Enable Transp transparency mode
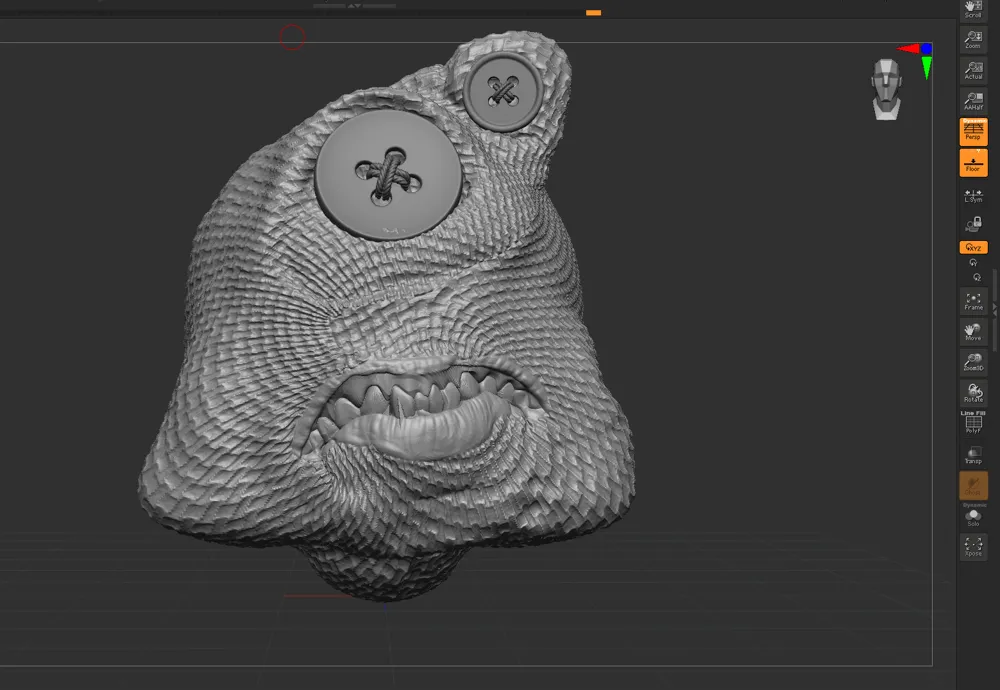This screenshot has height=690, width=1000. tap(973, 455)
